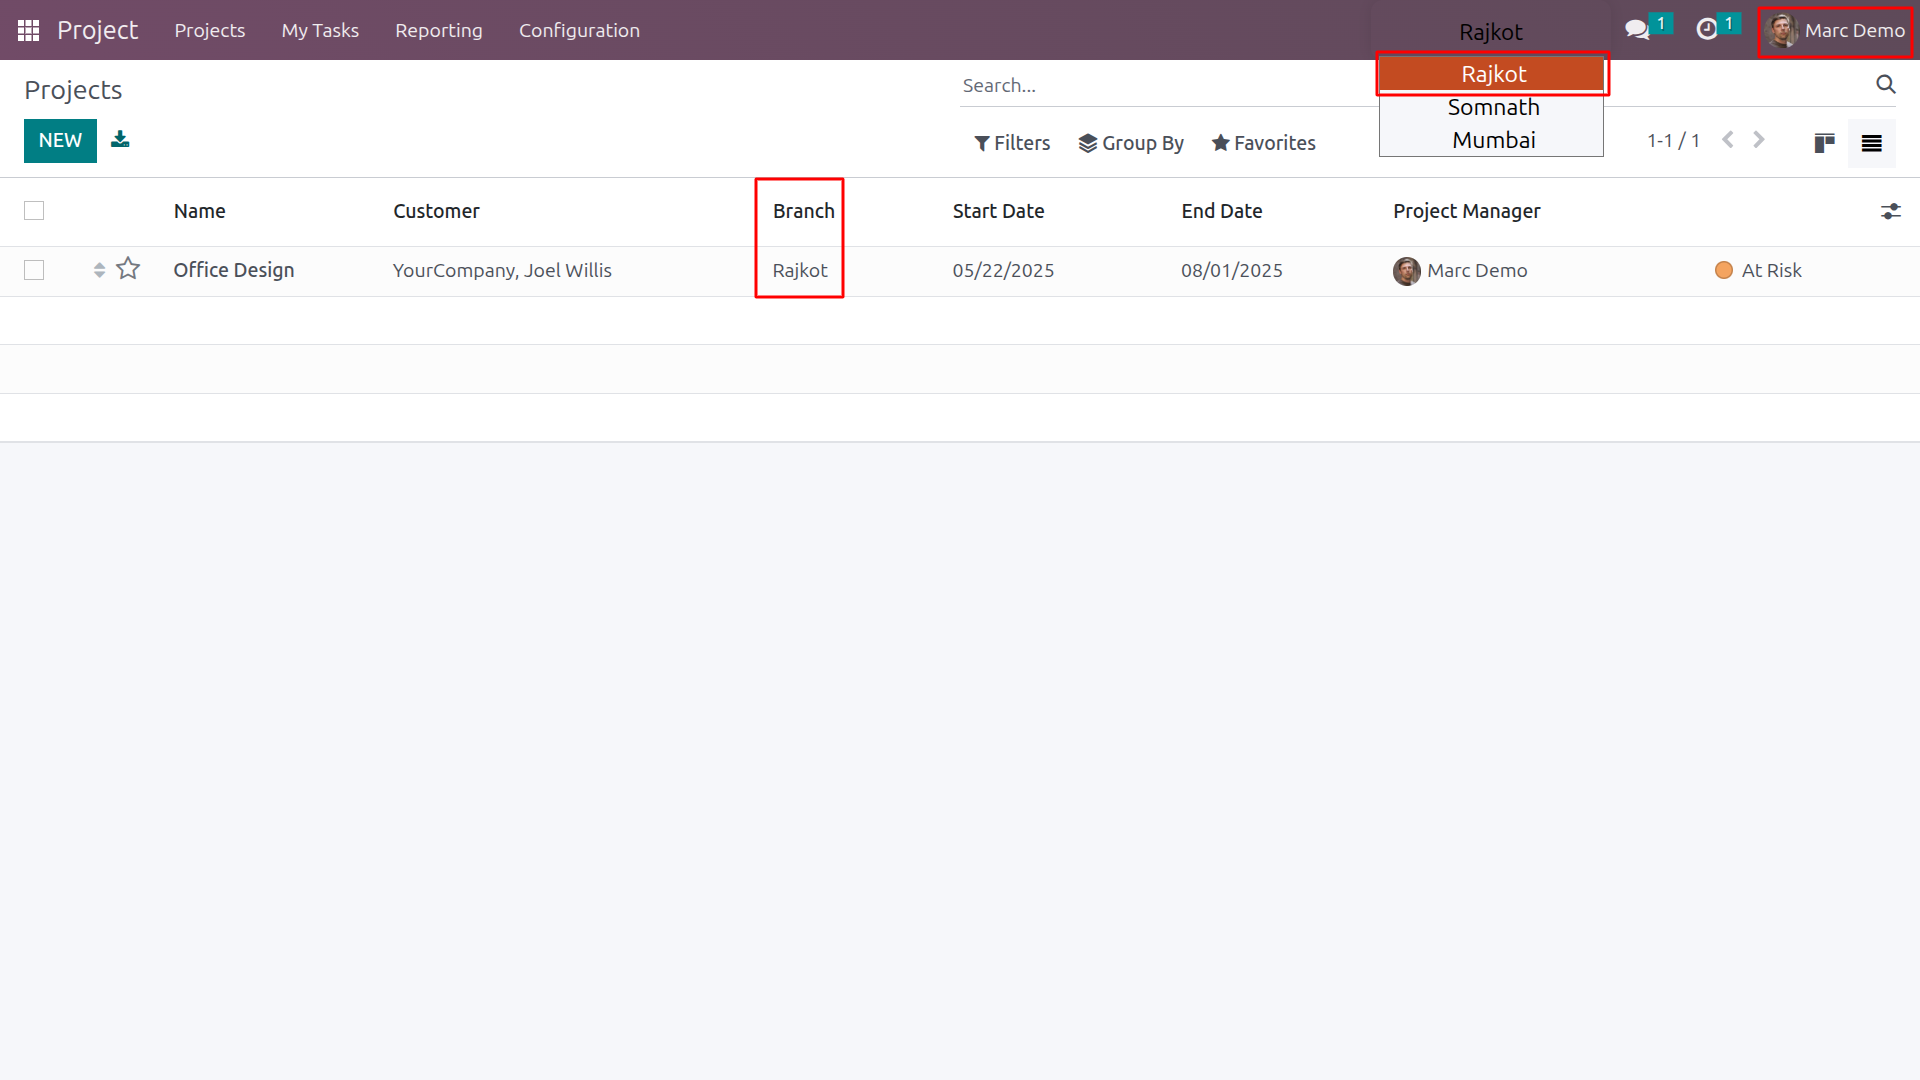The image size is (1920, 1080).
Task: Choose Somnath from the branch list
Action: (x=1492, y=107)
